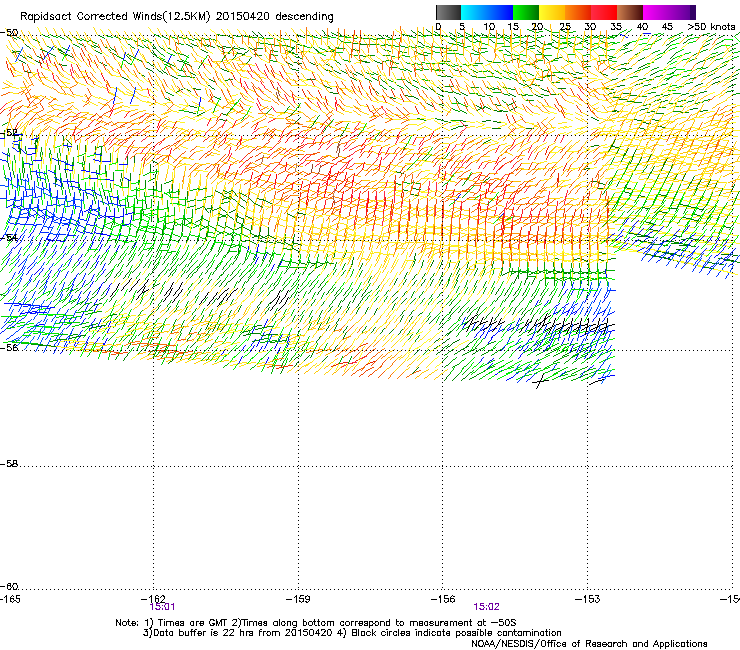The height and width of the screenshot is (650, 740).
Task: Click the '20150420 descending' text in title
Action: [x=275, y=17]
